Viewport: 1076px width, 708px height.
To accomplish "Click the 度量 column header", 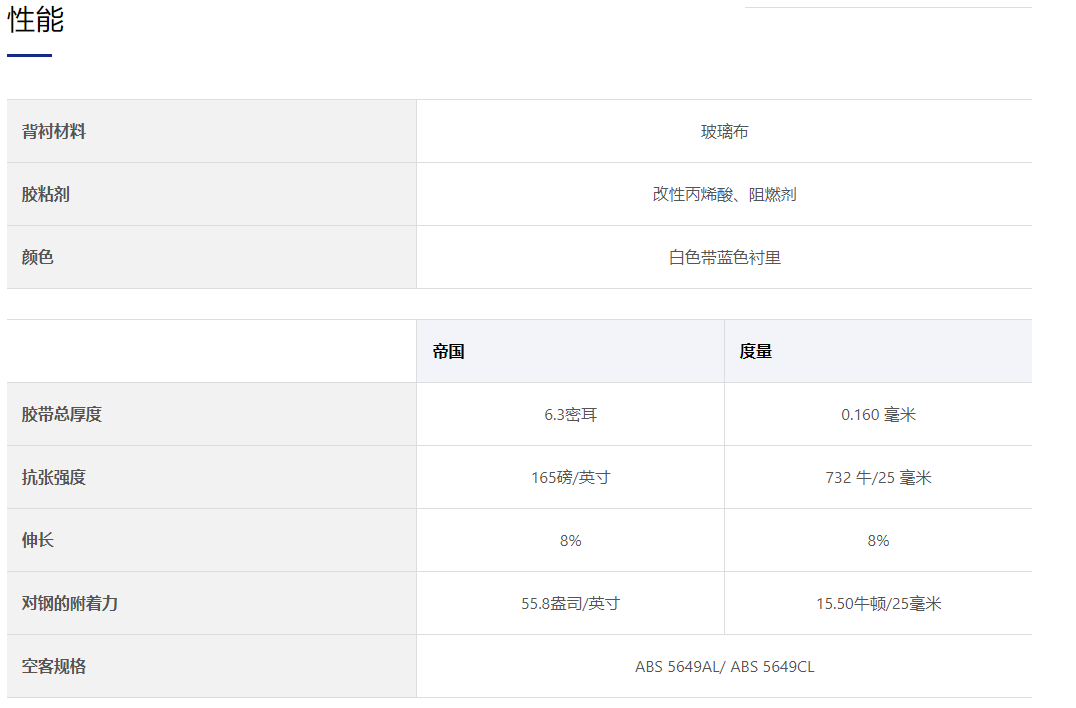I will click(756, 352).
